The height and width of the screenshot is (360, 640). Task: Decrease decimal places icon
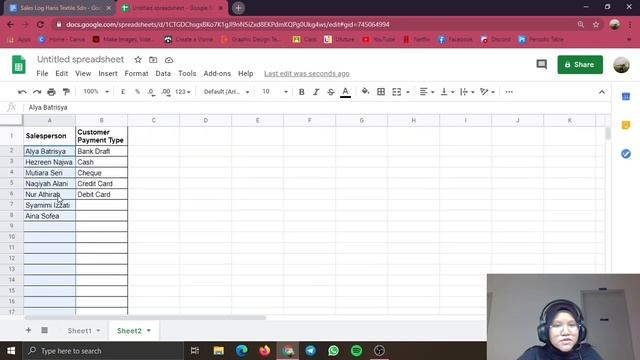coord(151,92)
